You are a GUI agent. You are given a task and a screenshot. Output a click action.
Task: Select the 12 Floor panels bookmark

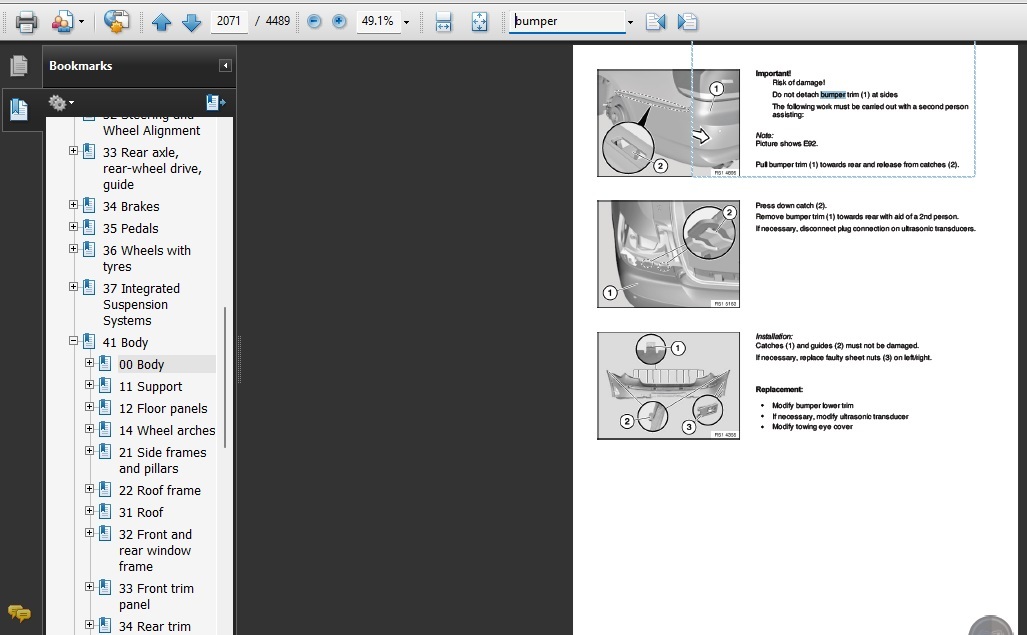click(x=163, y=408)
